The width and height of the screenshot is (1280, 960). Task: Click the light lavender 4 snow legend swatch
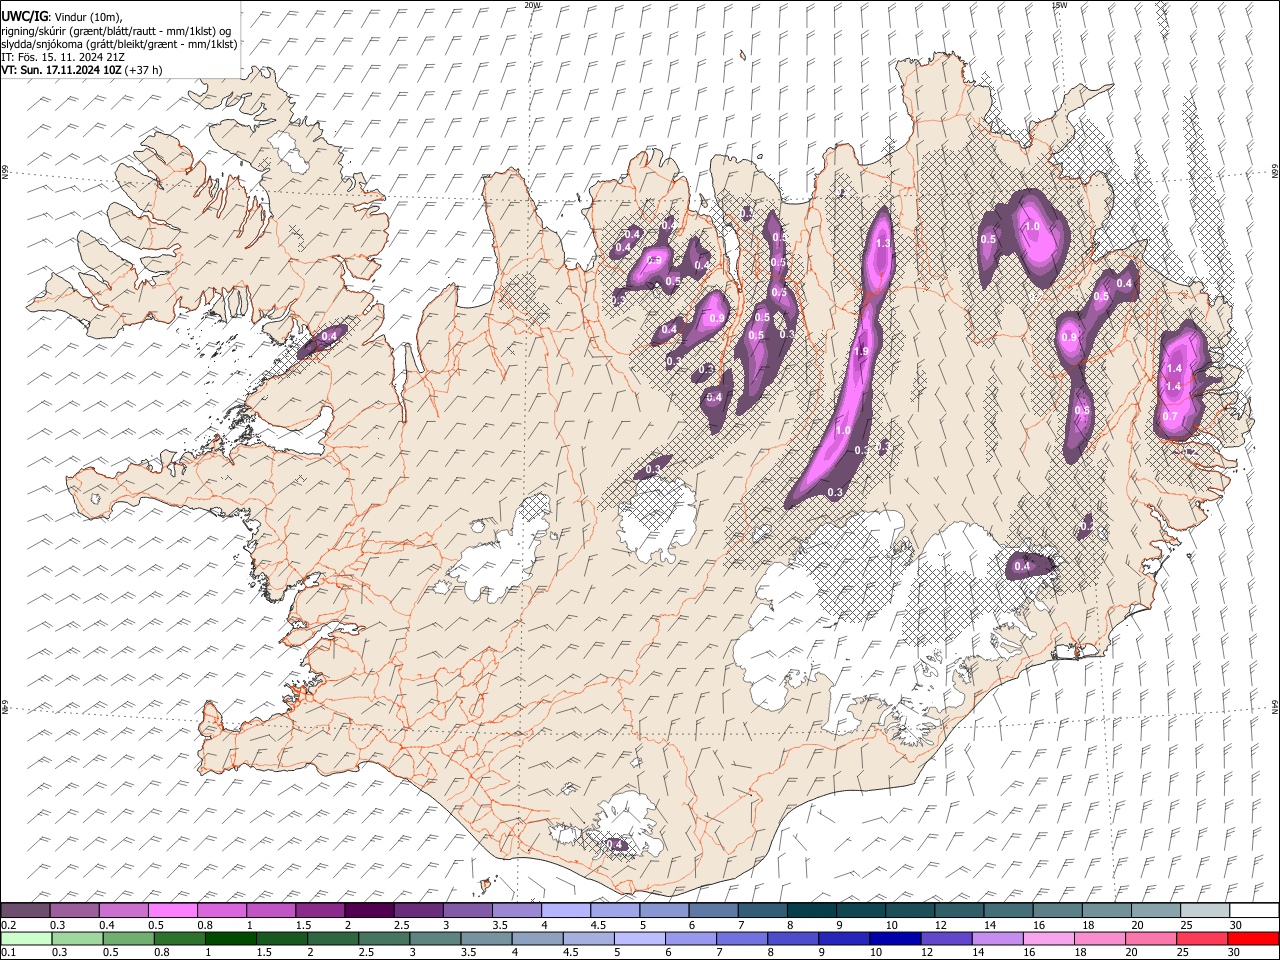566,911
